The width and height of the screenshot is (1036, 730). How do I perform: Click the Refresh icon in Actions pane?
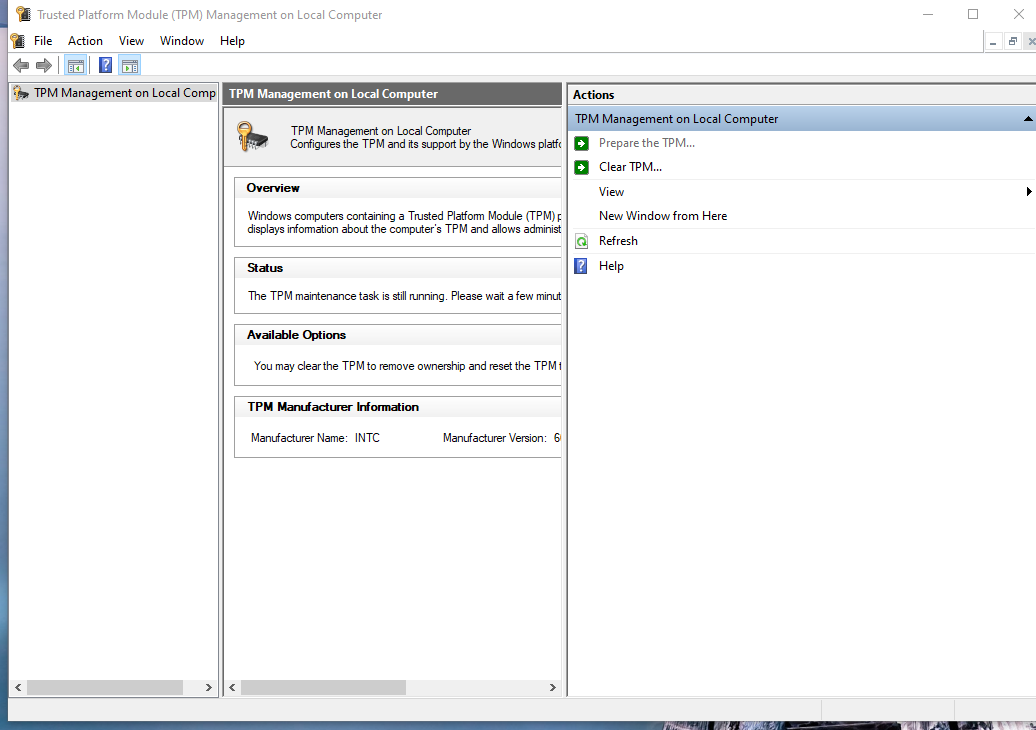(x=581, y=241)
